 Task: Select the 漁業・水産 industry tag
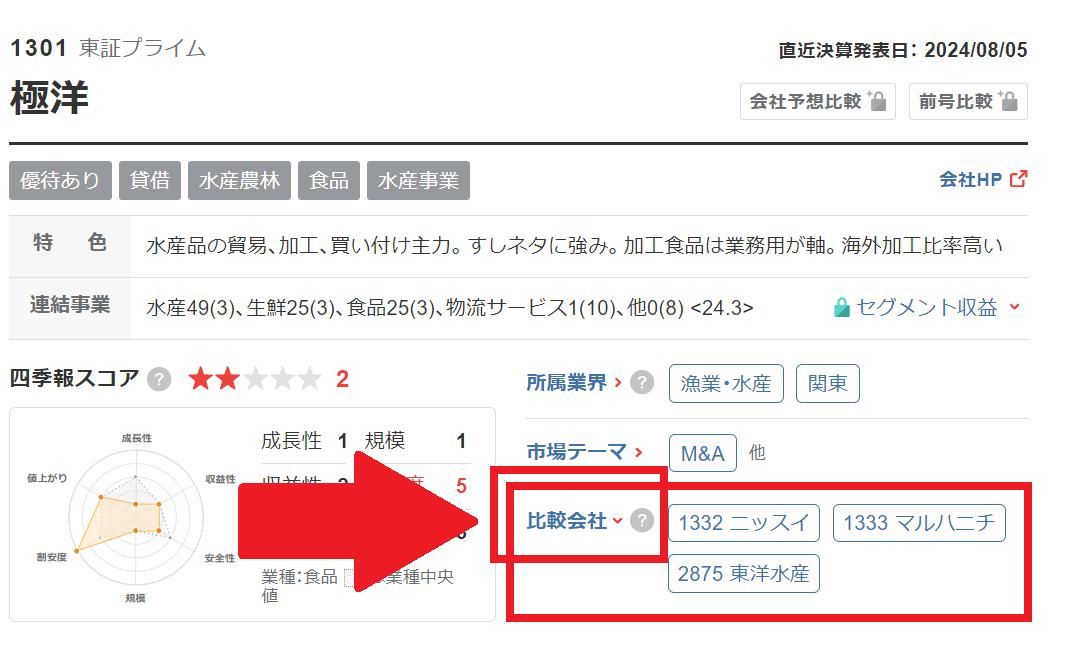coord(726,384)
